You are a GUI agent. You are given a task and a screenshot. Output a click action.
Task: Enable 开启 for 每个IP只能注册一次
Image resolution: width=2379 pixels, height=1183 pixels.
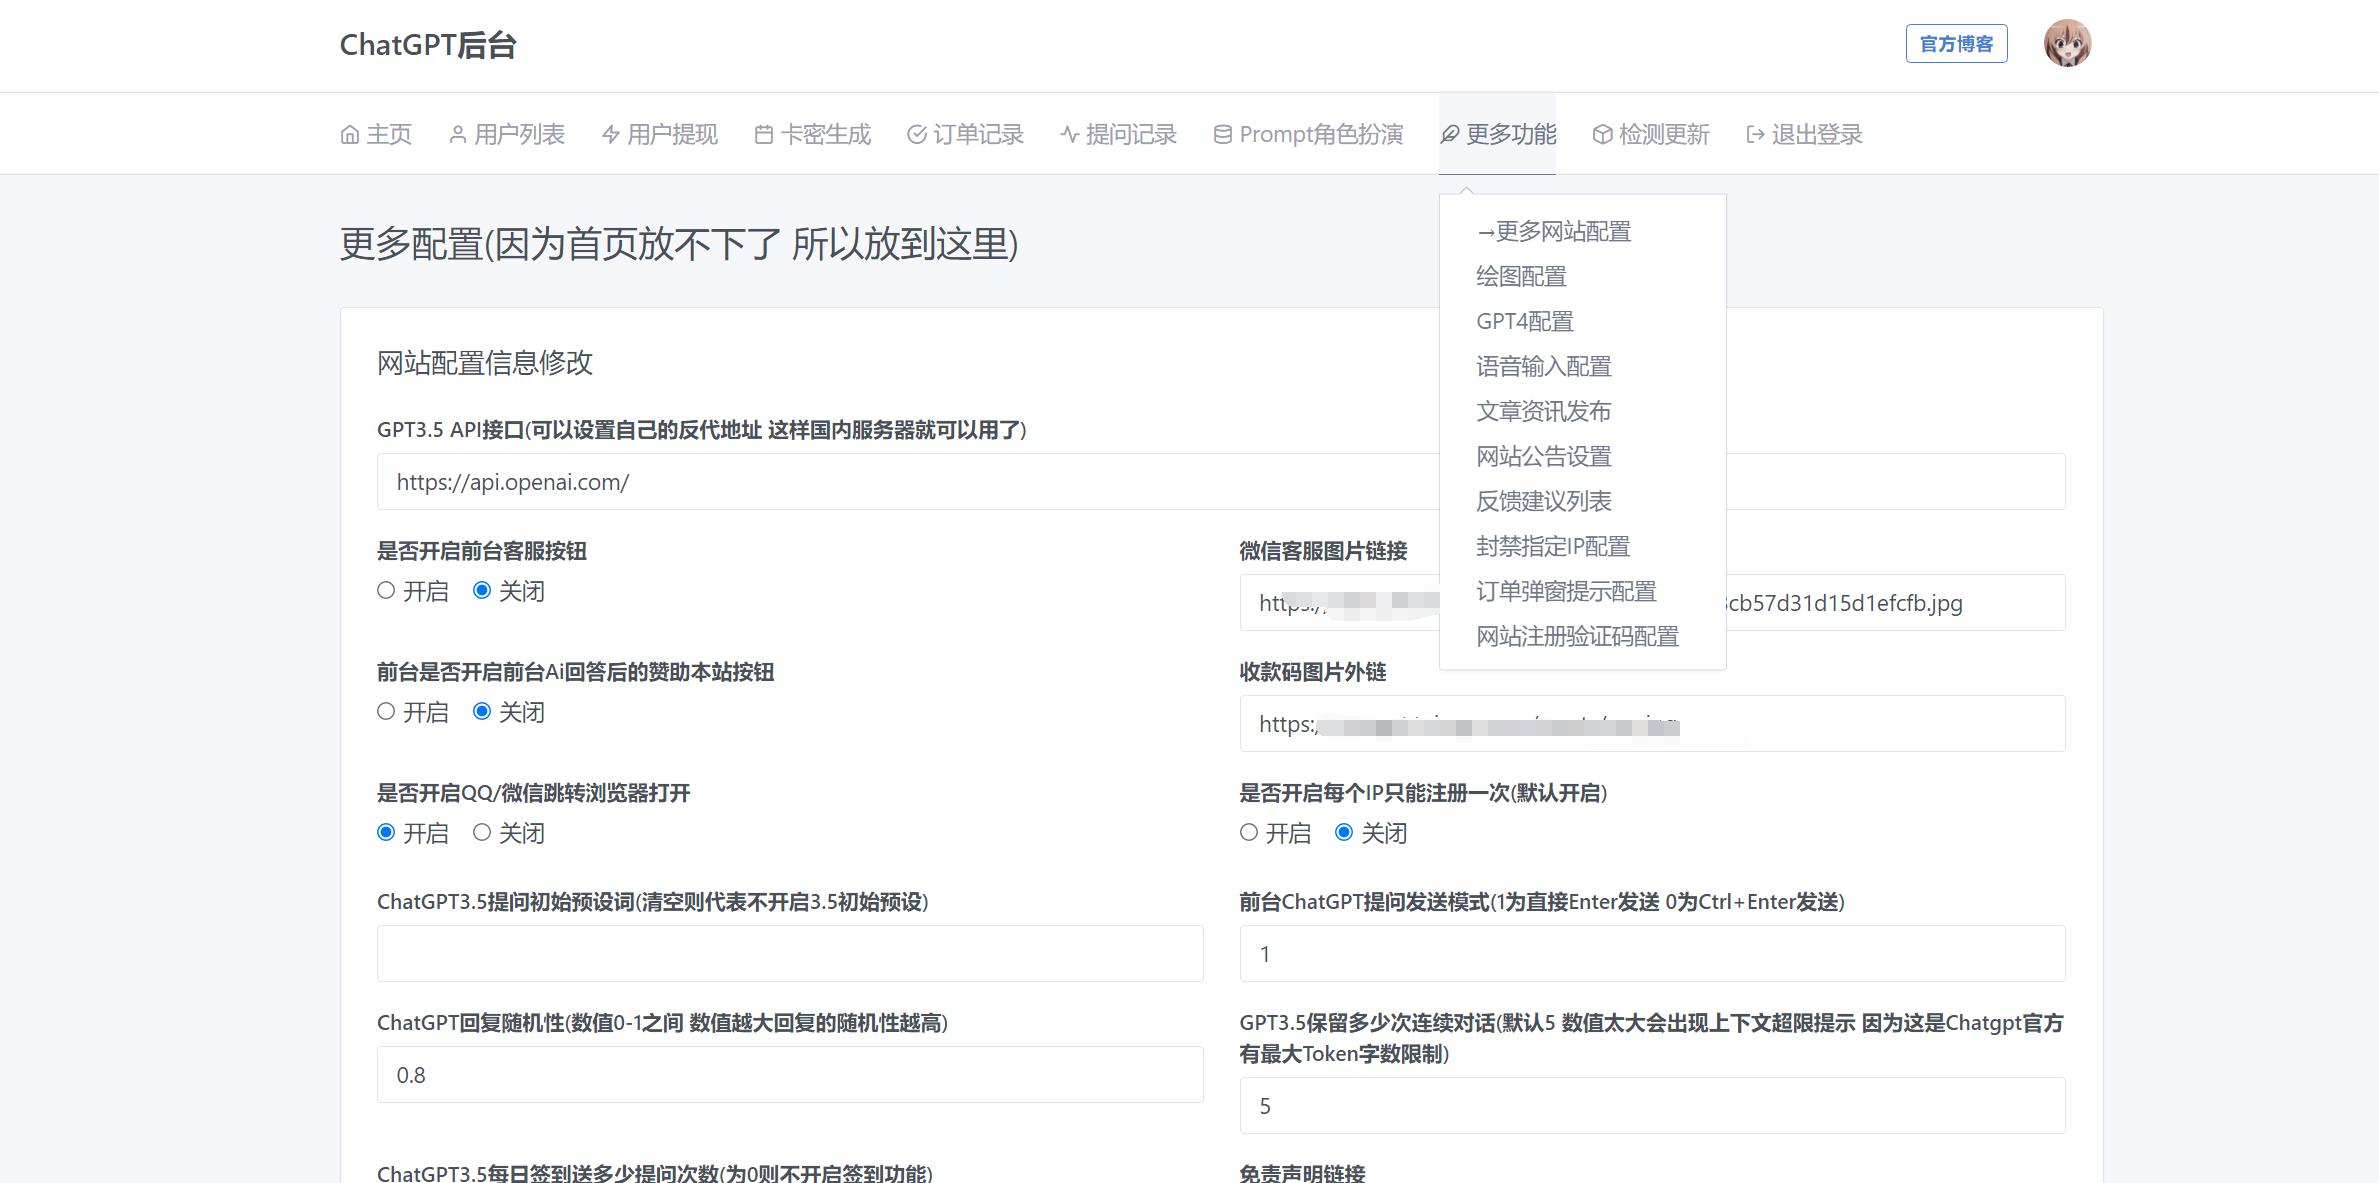pyautogui.click(x=1247, y=832)
